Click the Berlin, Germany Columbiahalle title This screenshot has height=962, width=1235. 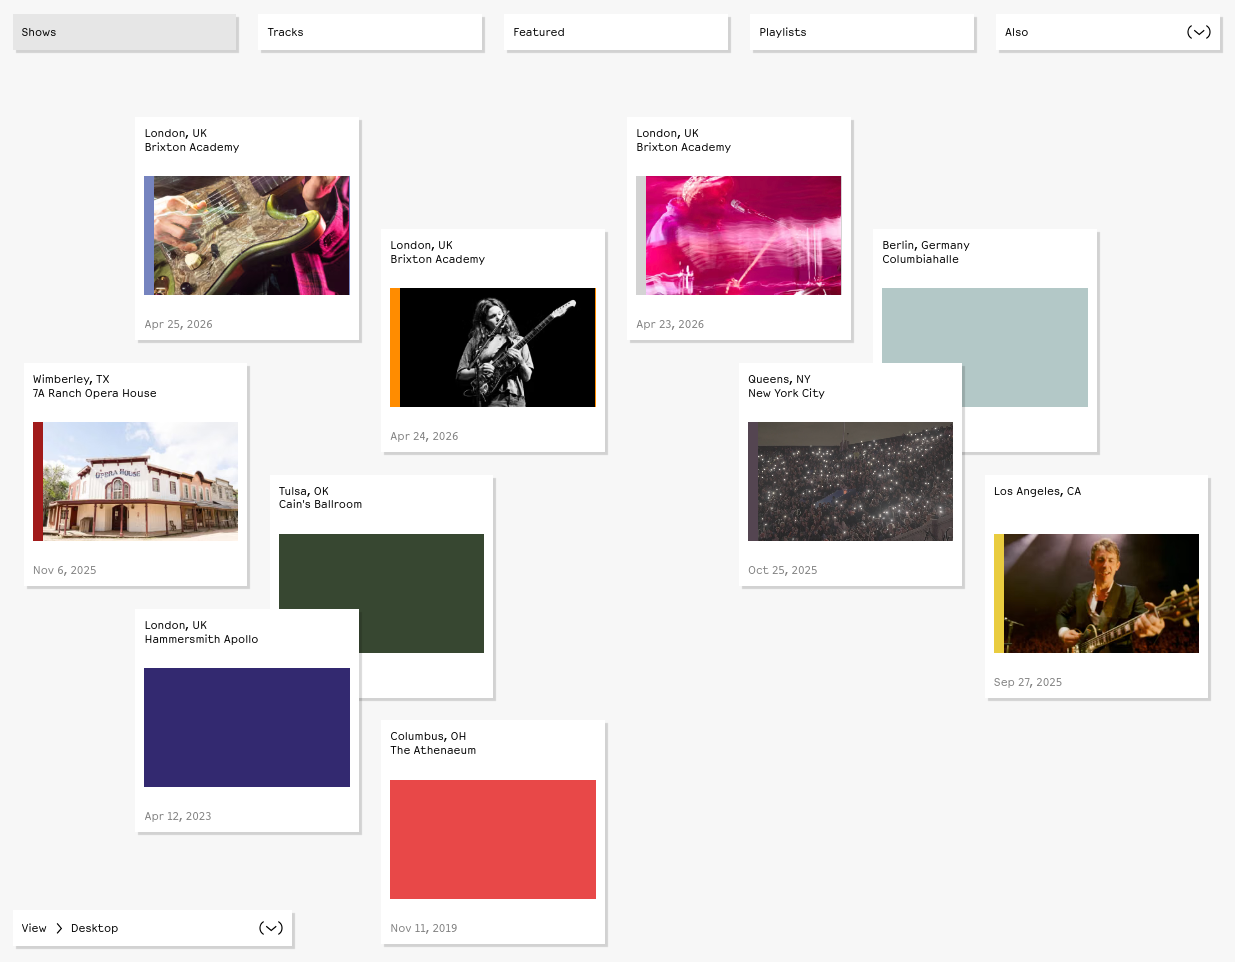(x=926, y=252)
